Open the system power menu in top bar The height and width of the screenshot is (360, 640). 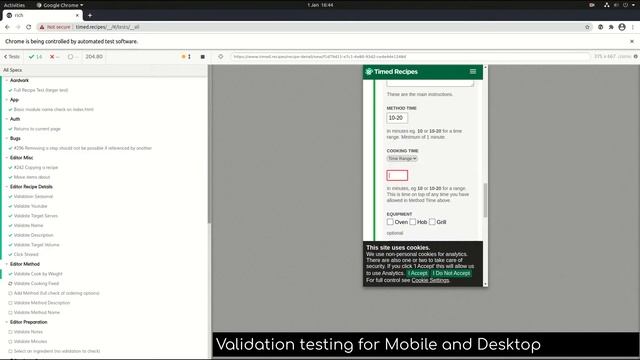[625, 5]
